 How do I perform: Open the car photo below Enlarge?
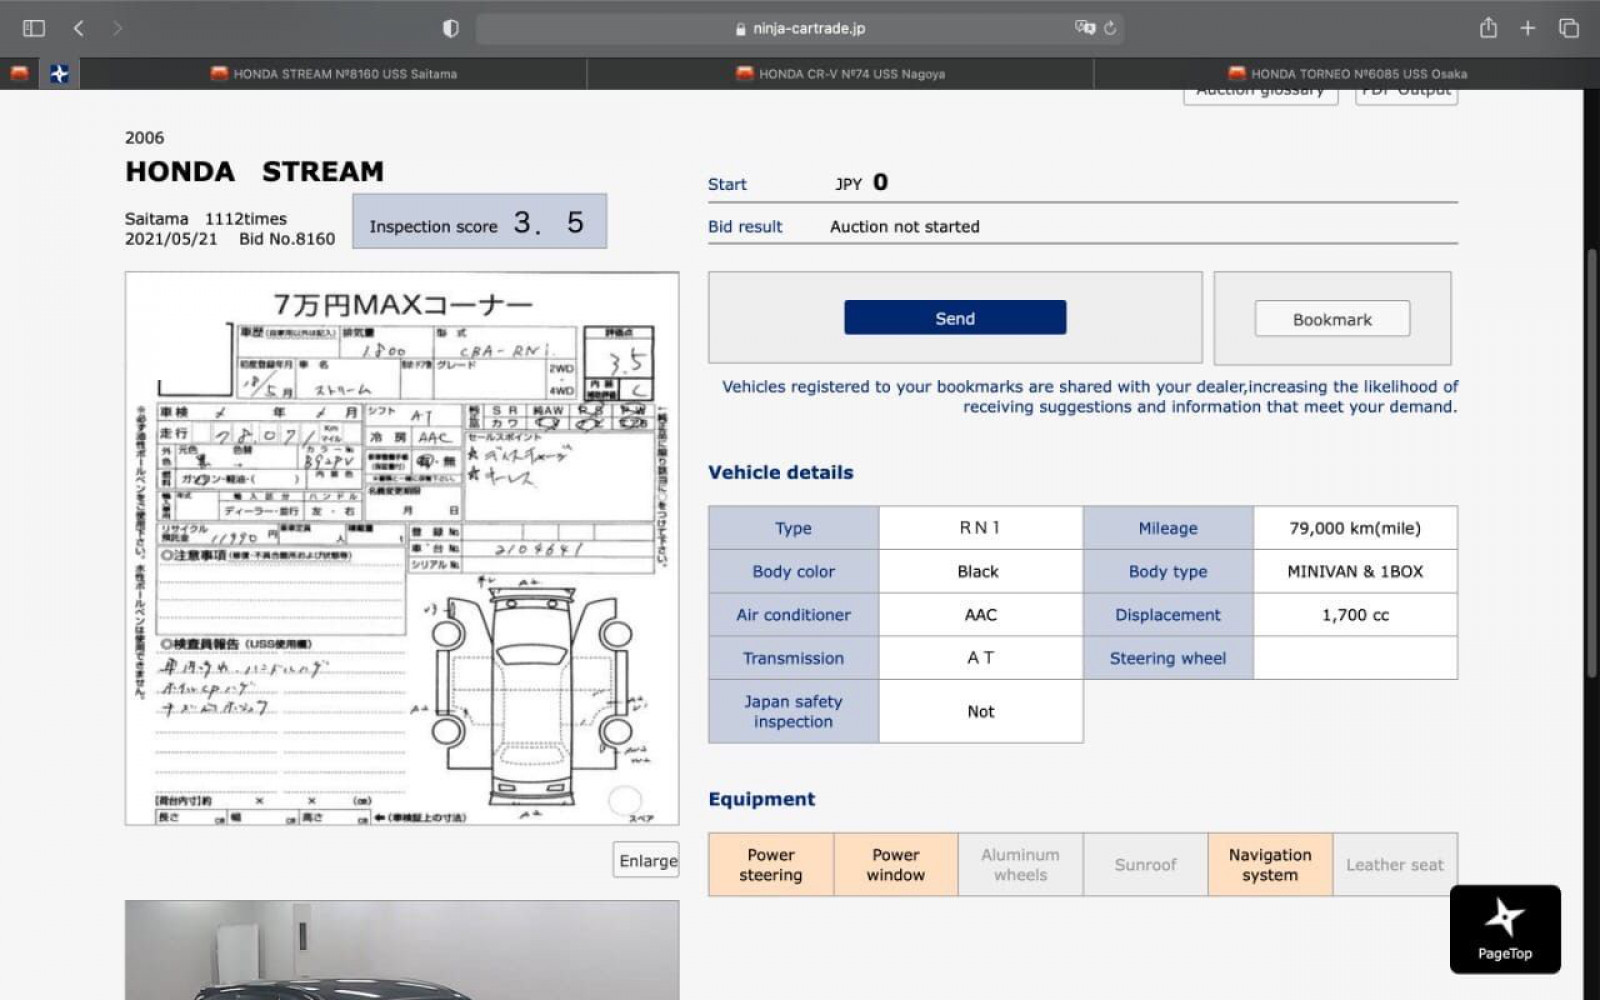click(402, 950)
